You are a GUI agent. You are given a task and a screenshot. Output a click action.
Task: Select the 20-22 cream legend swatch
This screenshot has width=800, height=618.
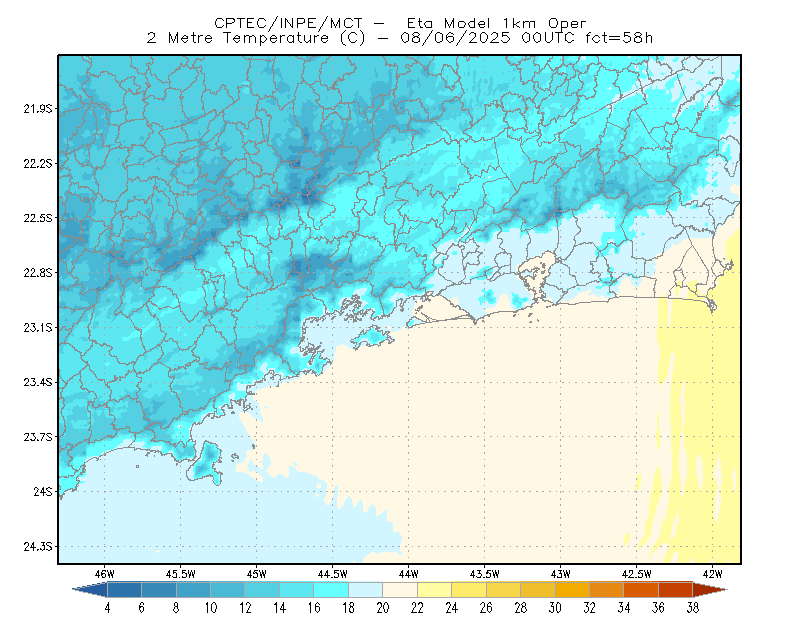(400, 590)
